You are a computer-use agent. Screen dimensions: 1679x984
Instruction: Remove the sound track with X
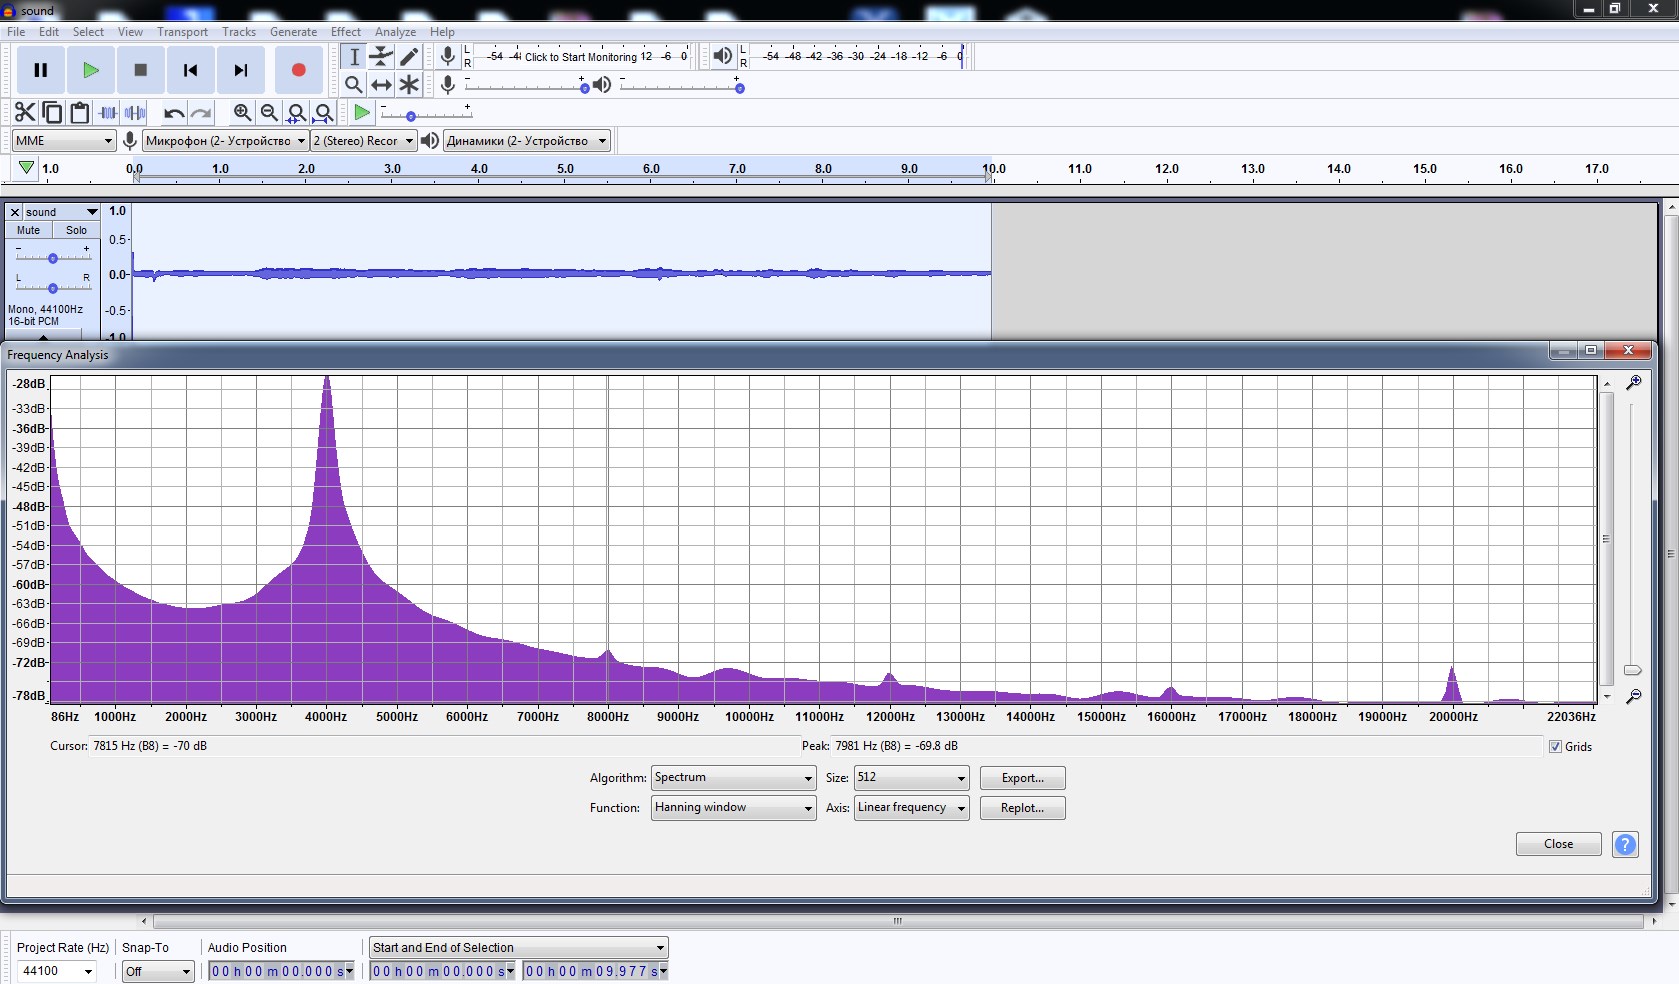(14, 212)
